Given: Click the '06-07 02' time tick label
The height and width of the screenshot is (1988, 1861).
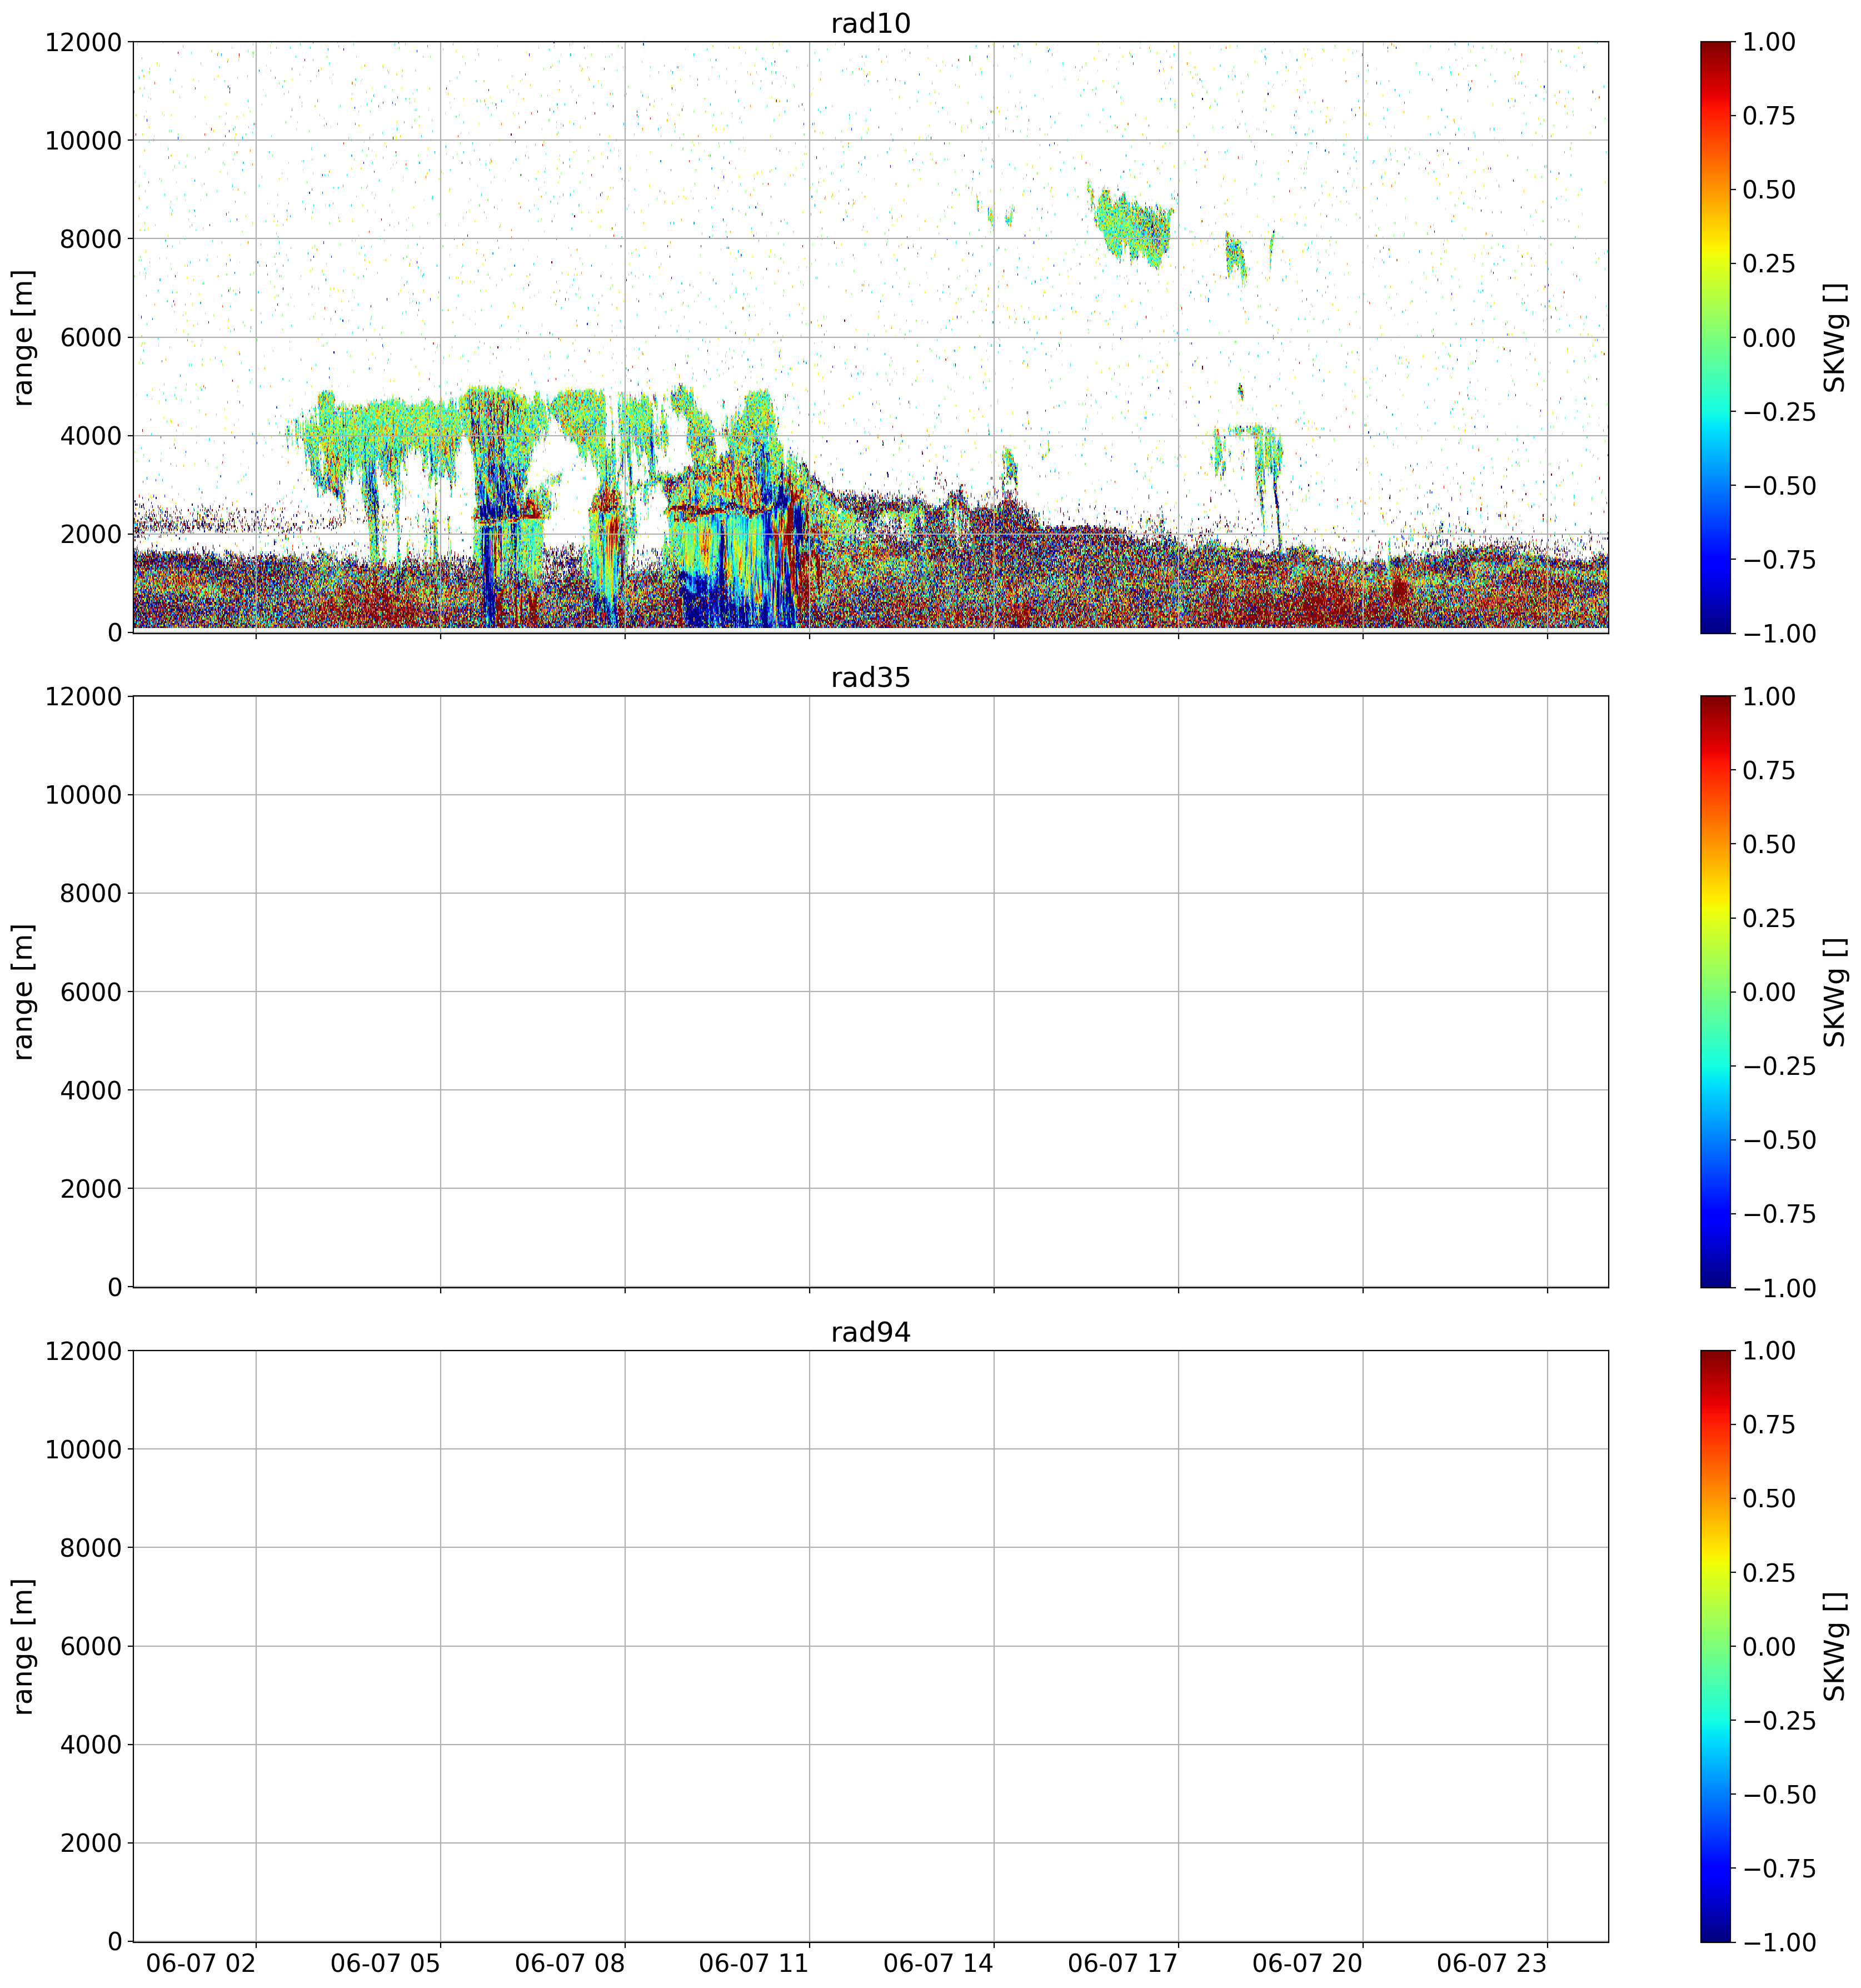Looking at the screenshot, I should tap(201, 1963).
